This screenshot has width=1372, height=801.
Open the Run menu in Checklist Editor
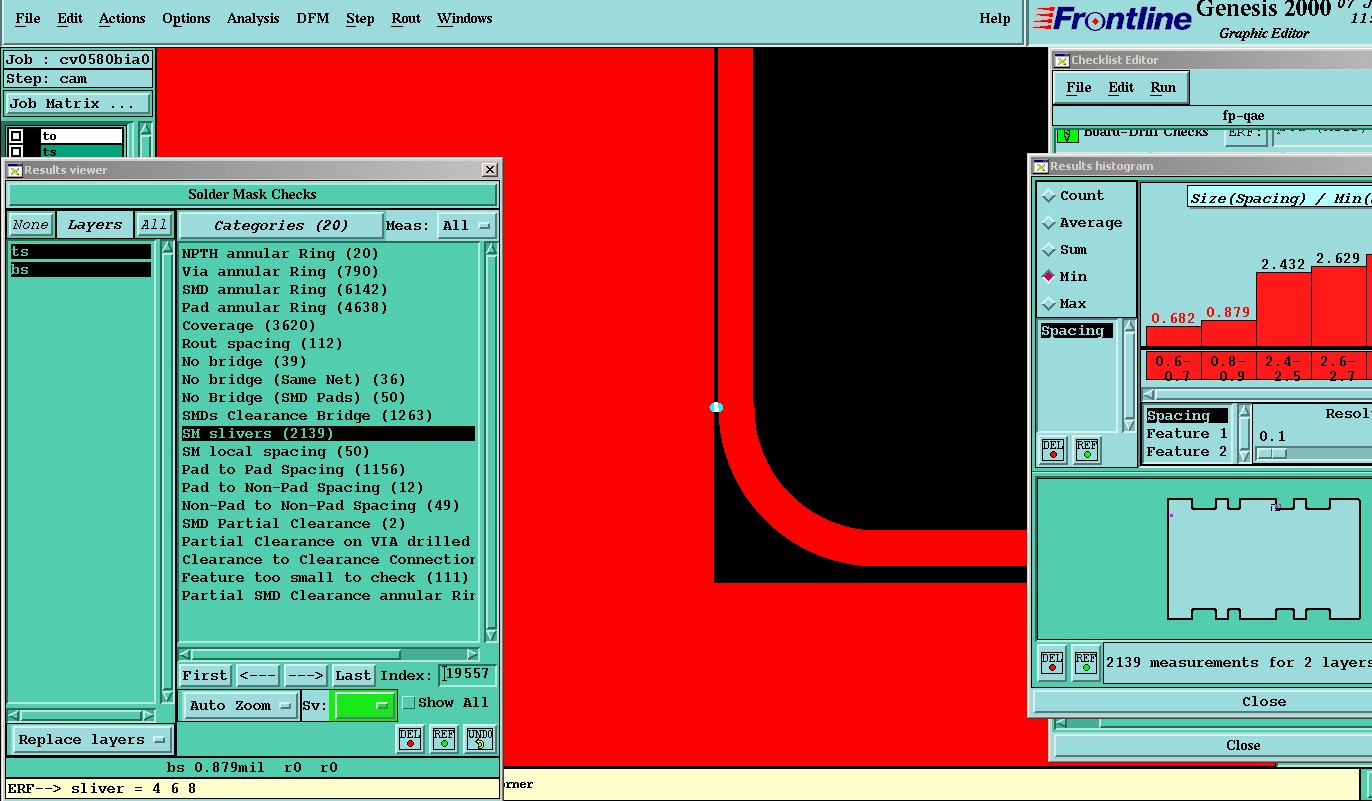[1163, 87]
